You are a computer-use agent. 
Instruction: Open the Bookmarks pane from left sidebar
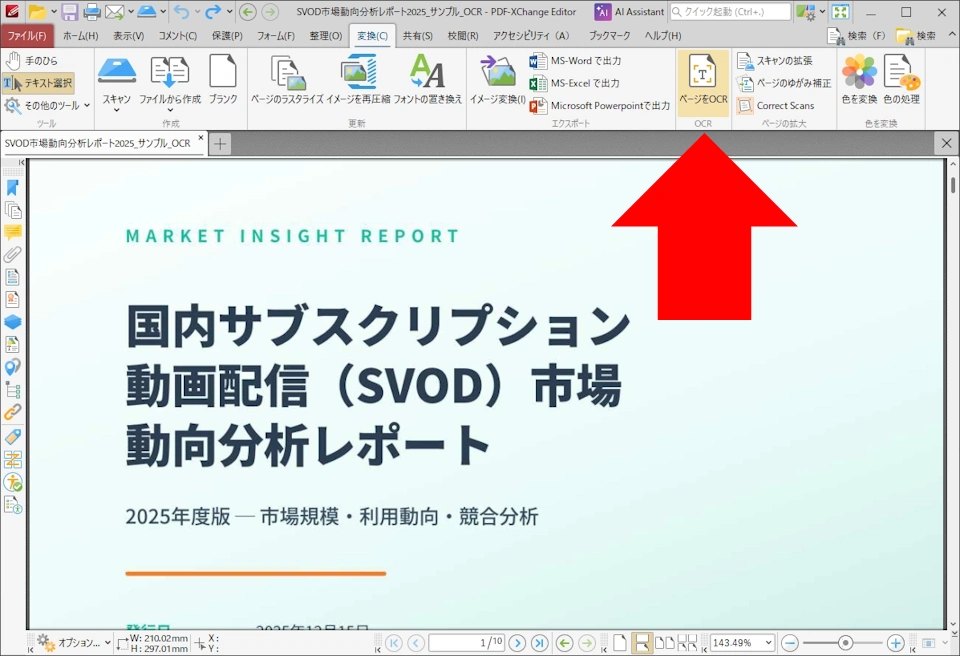click(12, 187)
